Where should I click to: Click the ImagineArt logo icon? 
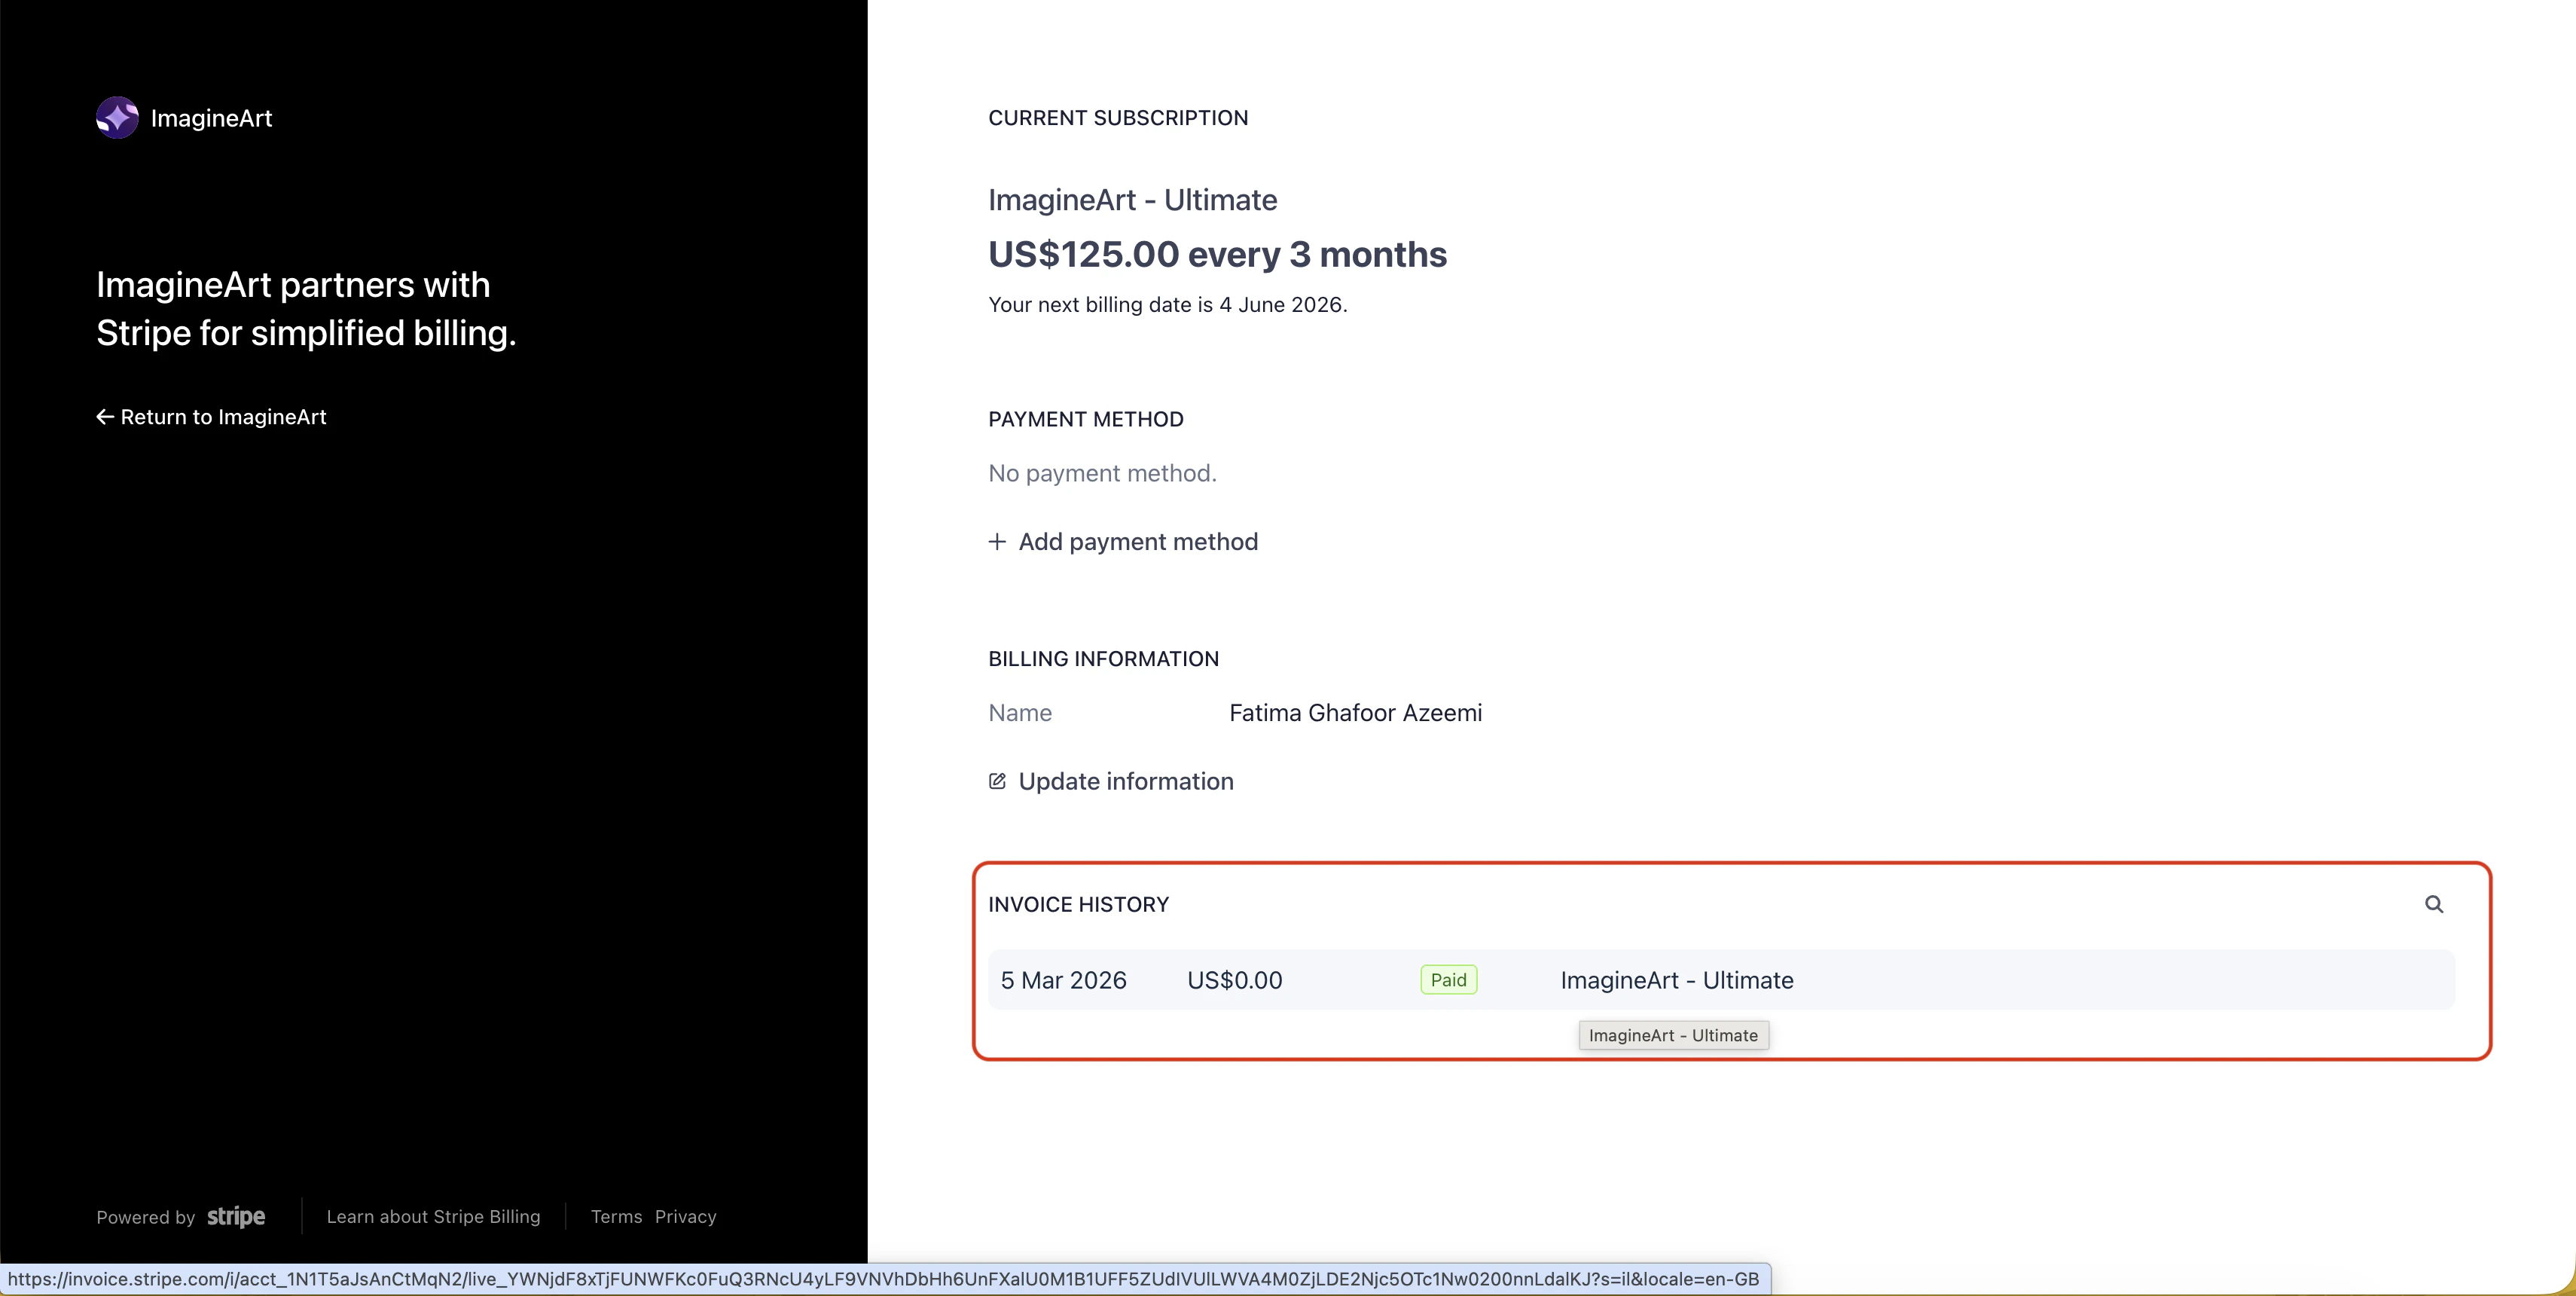tap(117, 118)
